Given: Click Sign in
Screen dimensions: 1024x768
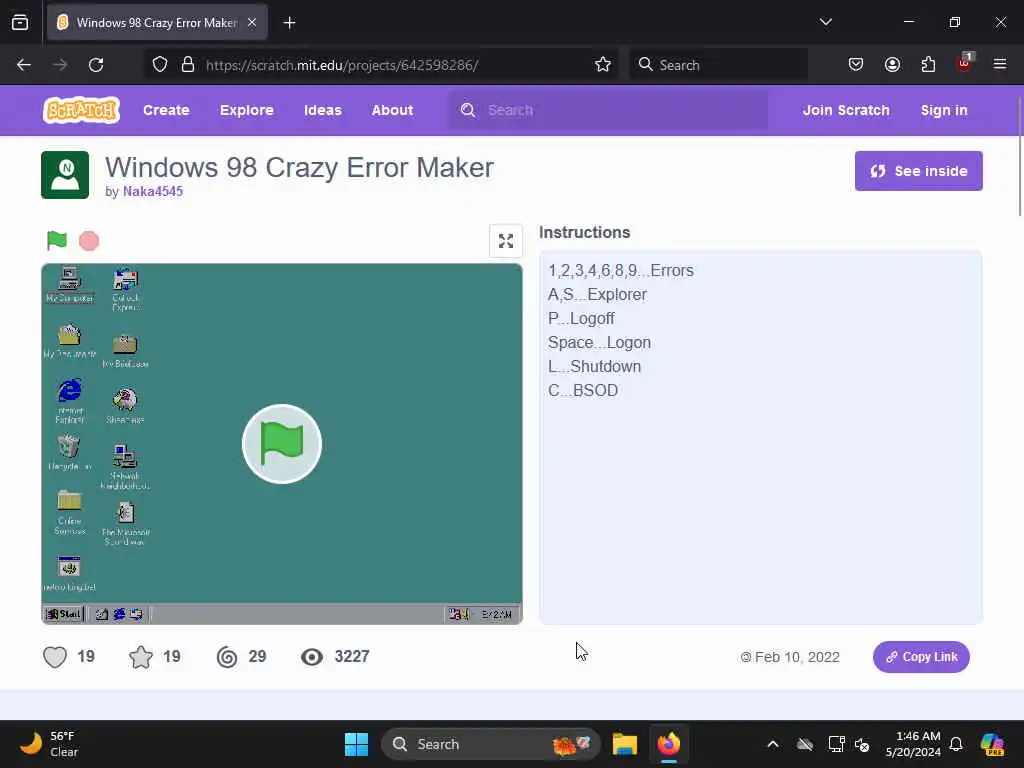Looking at the screenshot, I should 944,110.
